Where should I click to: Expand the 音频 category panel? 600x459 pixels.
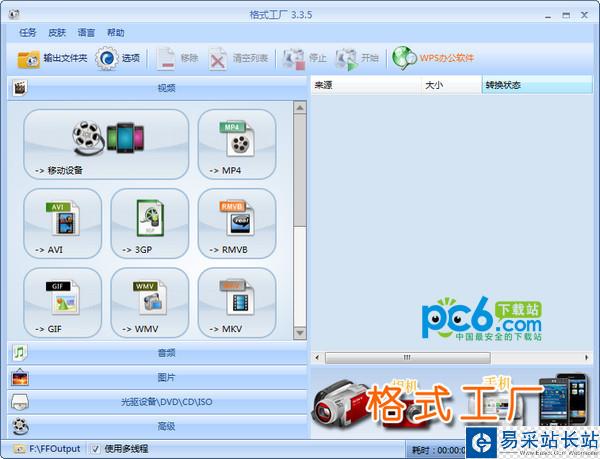click(x=157, y=353)
